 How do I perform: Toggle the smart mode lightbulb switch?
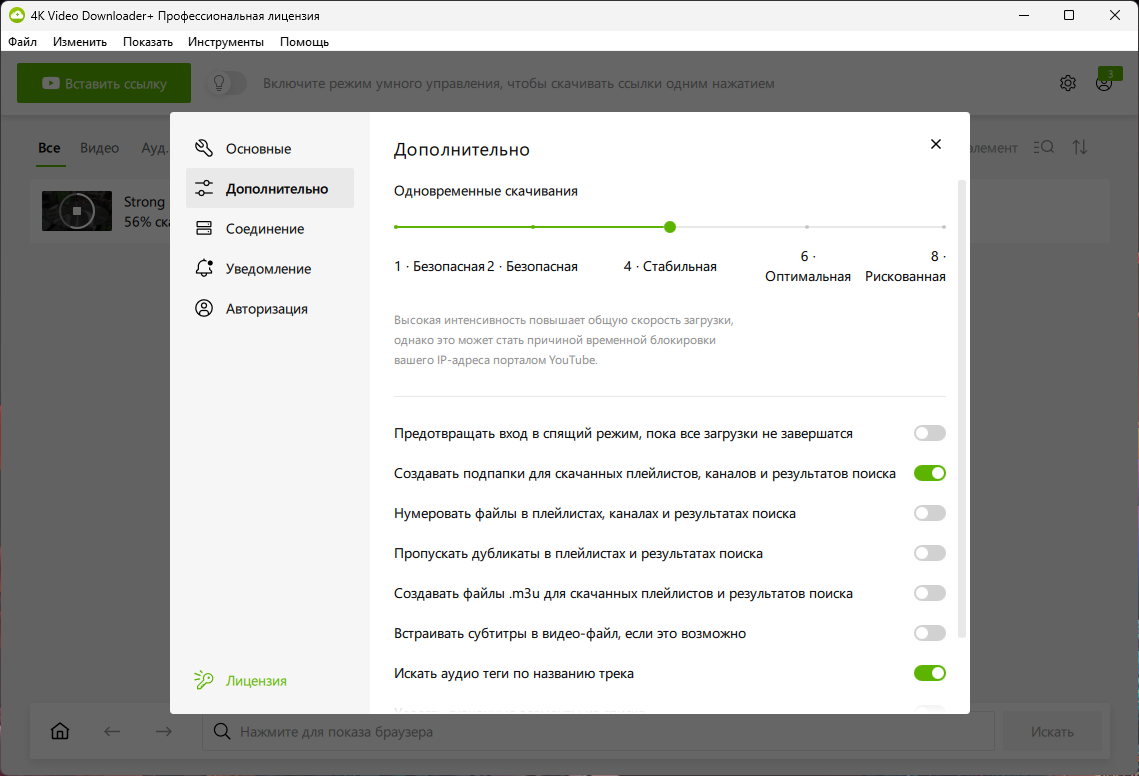coord(226,83)
